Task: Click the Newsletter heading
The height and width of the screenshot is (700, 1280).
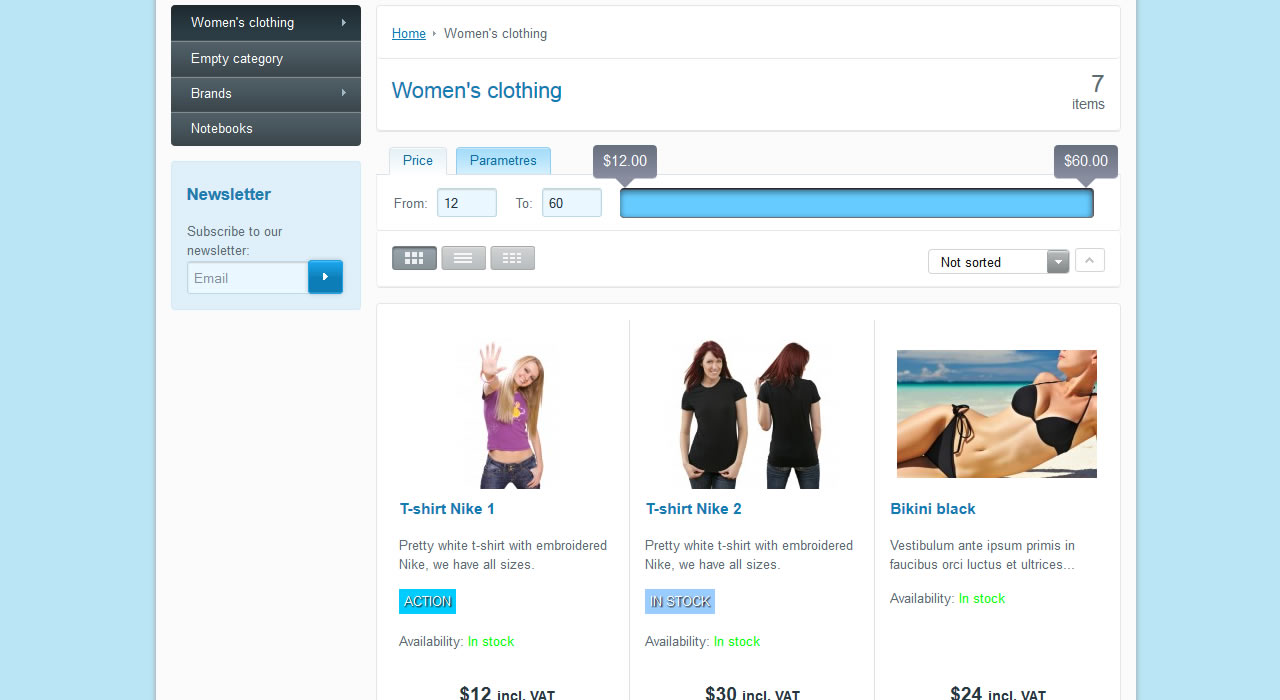Action: (x=229, y=195)
